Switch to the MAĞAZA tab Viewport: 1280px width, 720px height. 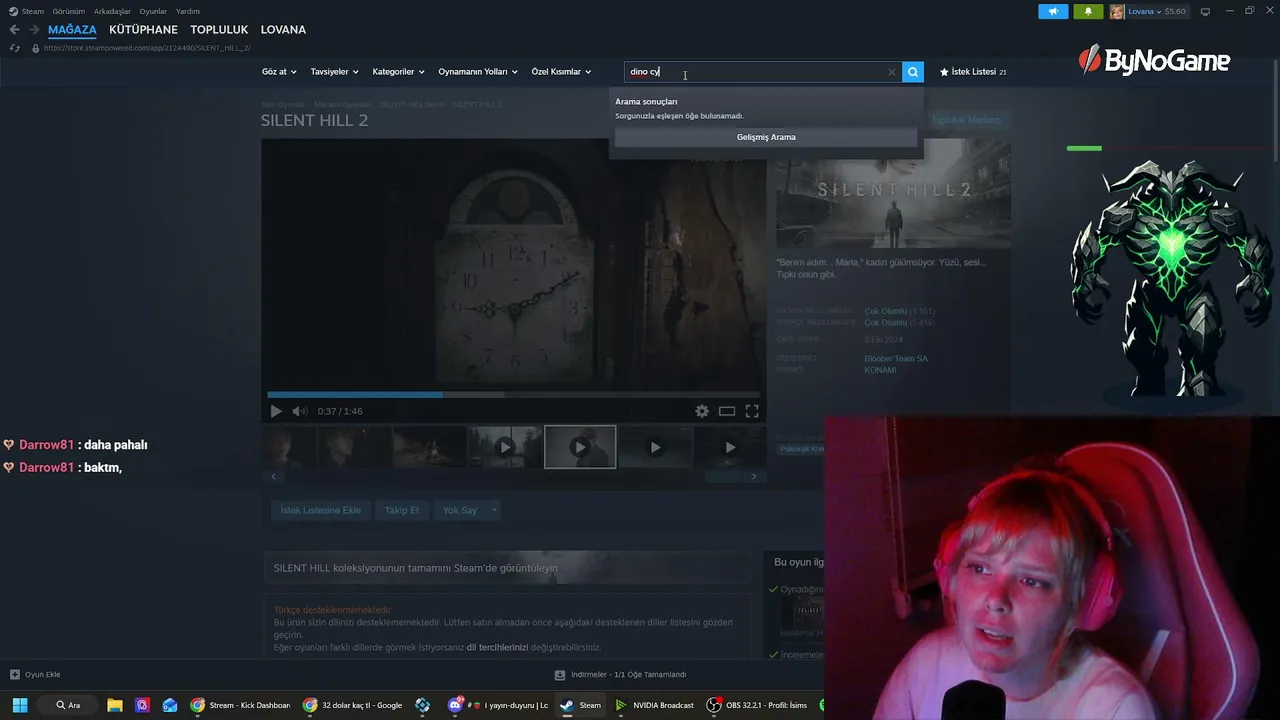pyautogui.click(x=72, y=30)
